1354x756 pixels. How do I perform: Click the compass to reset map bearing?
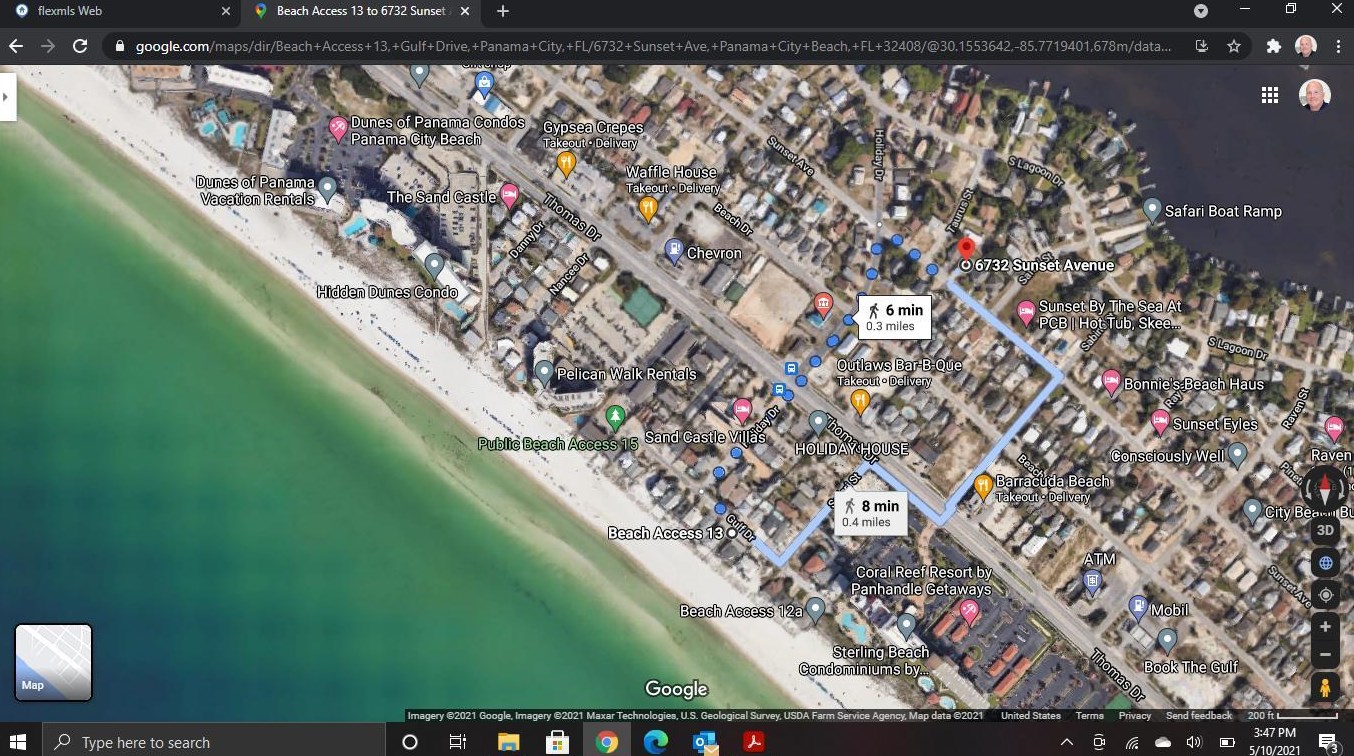(1325, 489)
